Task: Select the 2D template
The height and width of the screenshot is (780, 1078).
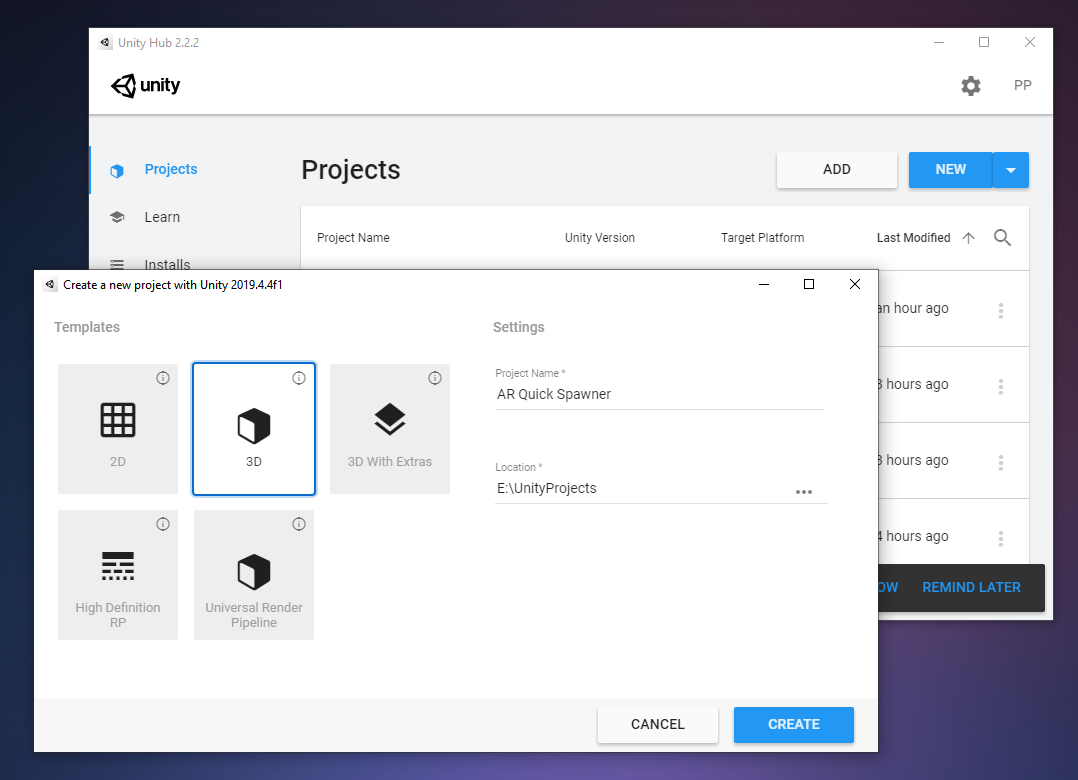Action: 118,429
